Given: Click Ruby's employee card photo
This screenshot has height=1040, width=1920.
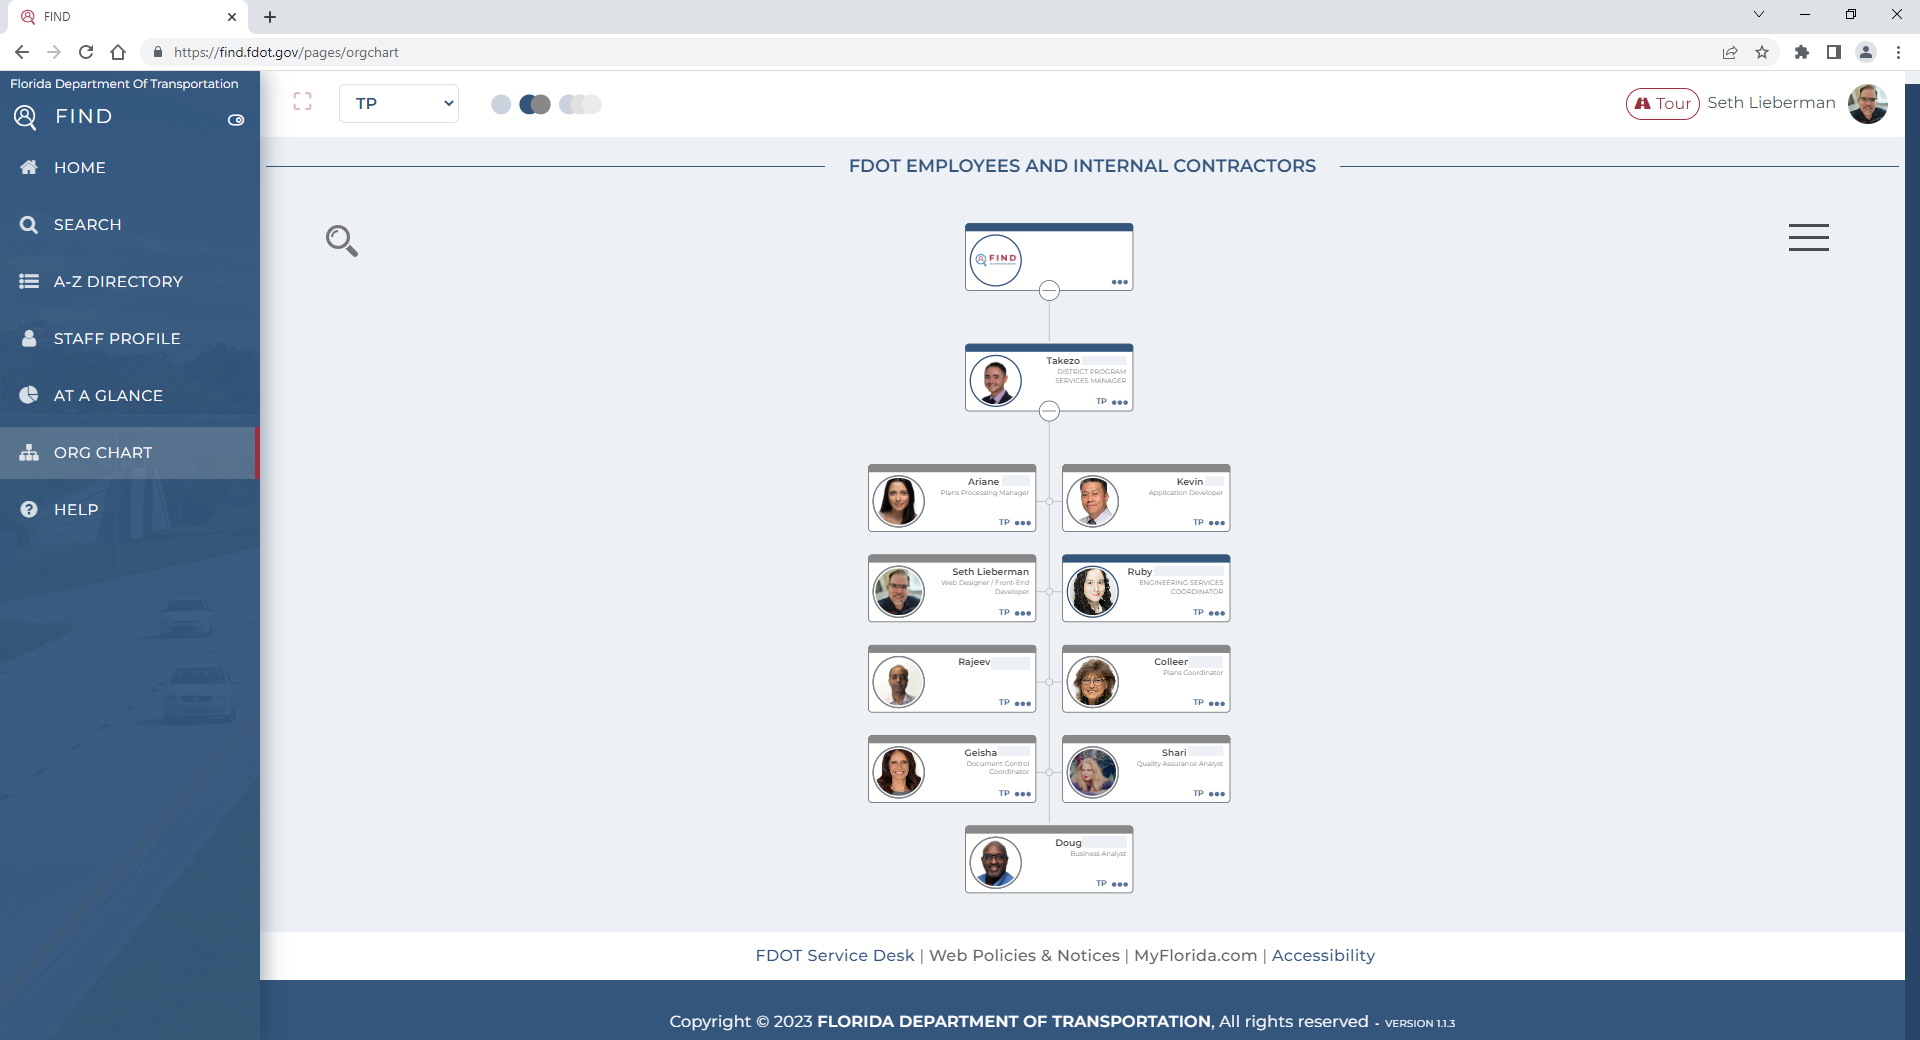Looking at the screenshot, I should tap(1093, 591).
